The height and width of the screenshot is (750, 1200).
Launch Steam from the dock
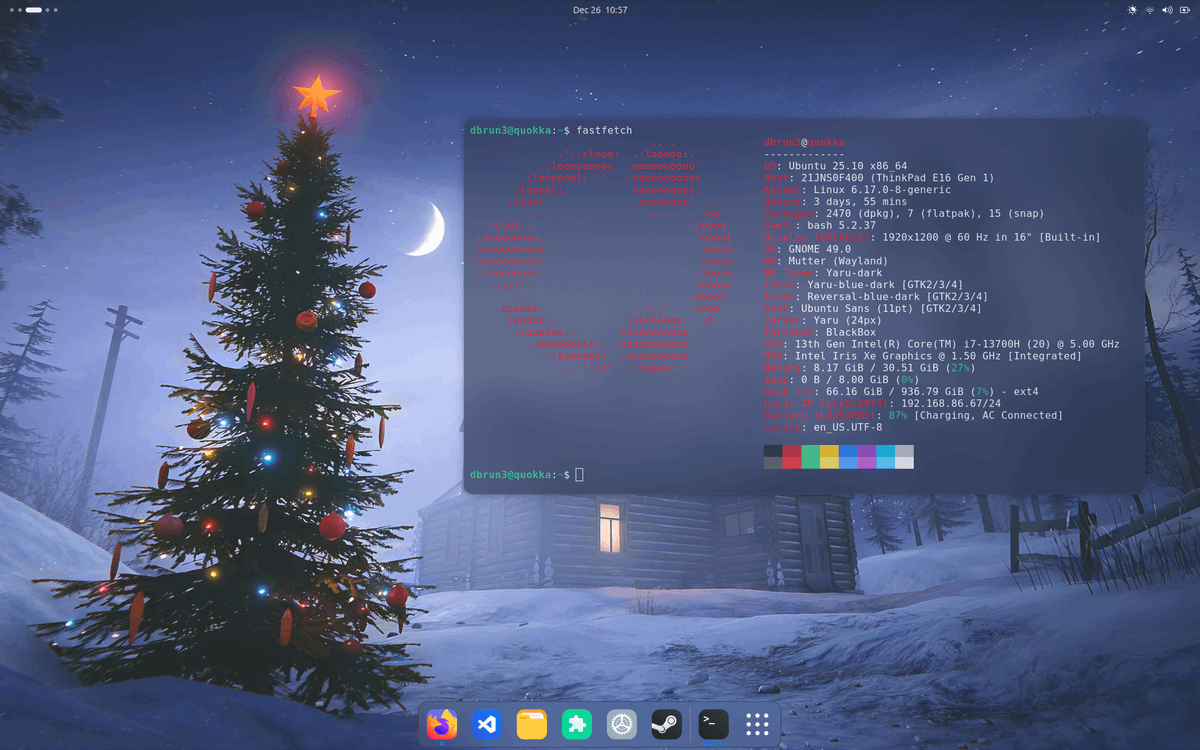pos(667,724)
